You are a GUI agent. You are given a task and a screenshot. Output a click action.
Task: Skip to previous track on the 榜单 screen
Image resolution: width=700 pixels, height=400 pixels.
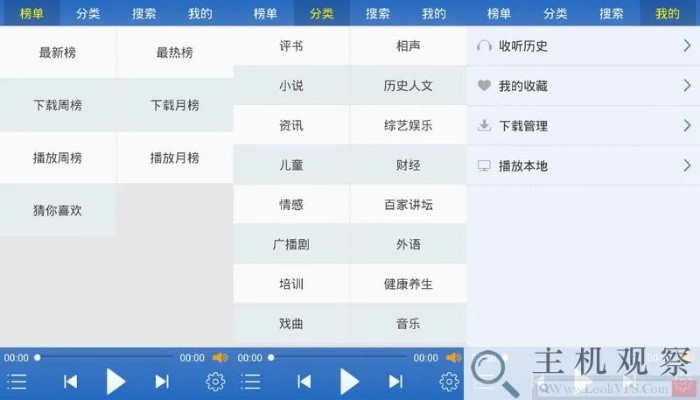(x=70, y=382)
